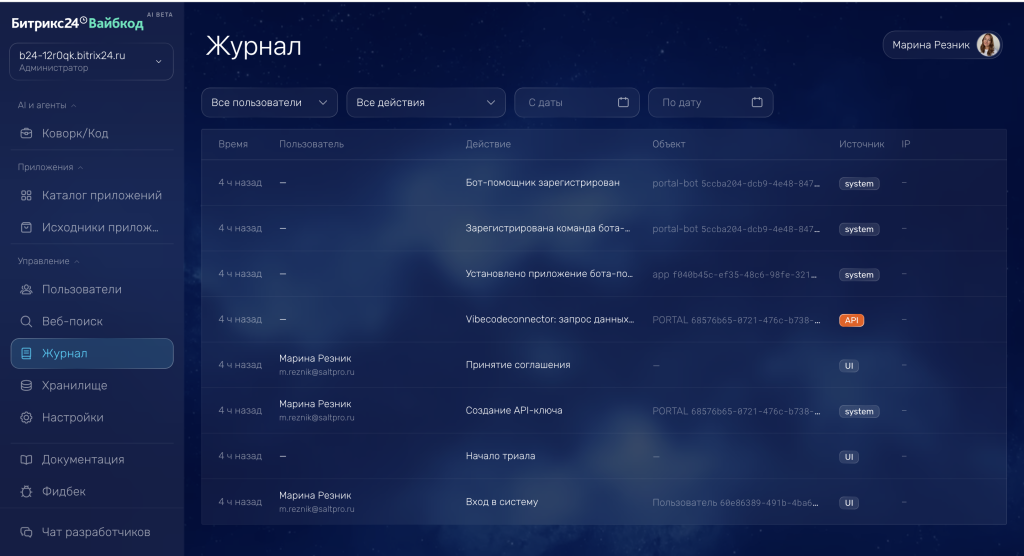Open Хранилище database icon
Image resolution: width=1024 pixels, height=556 pixels.
[26, 385]
